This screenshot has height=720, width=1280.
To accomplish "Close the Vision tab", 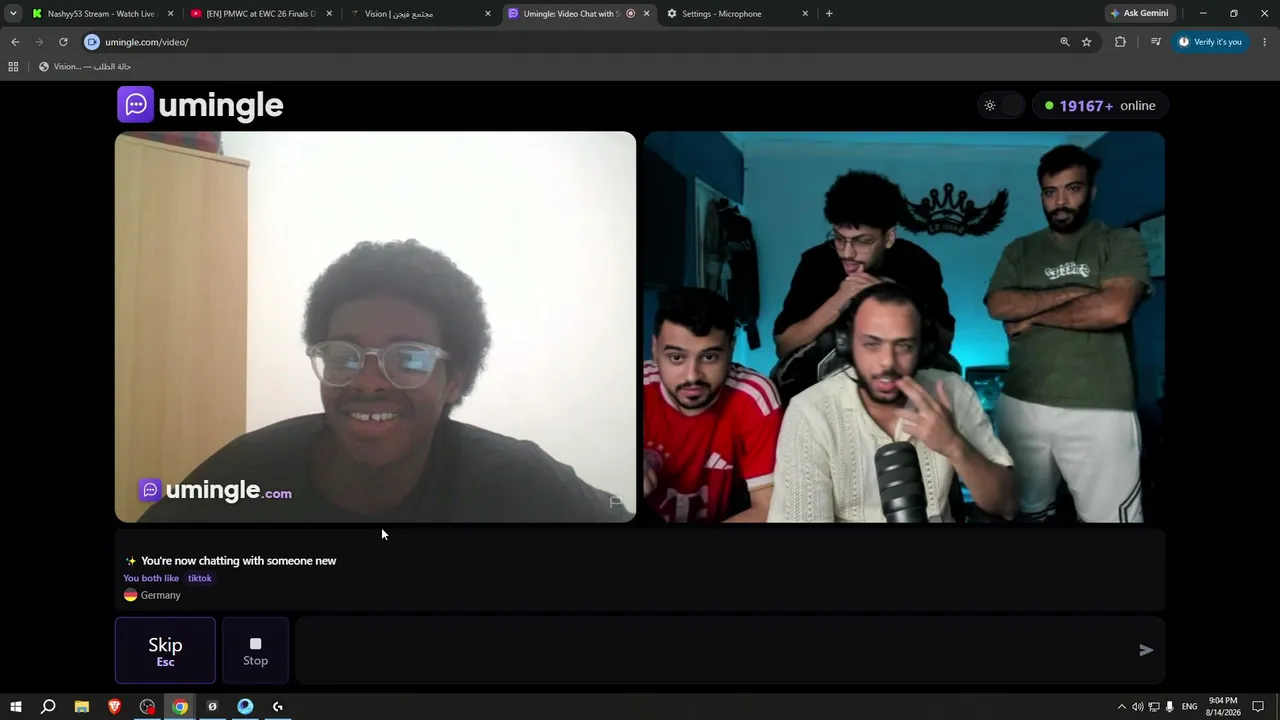I will coord(488,14).
